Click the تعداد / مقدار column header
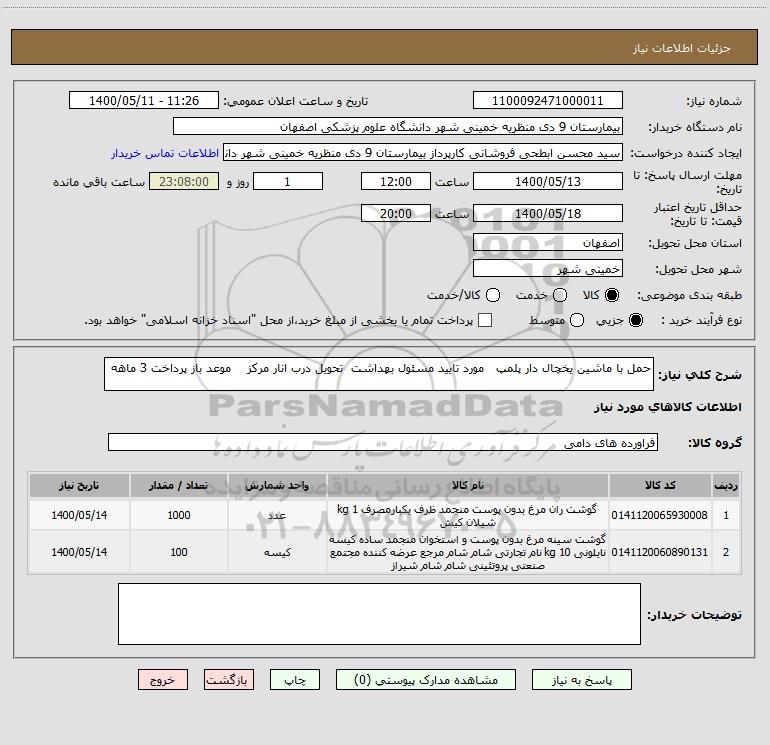Screen dimensions: 770x745 (x=179, y=486)
